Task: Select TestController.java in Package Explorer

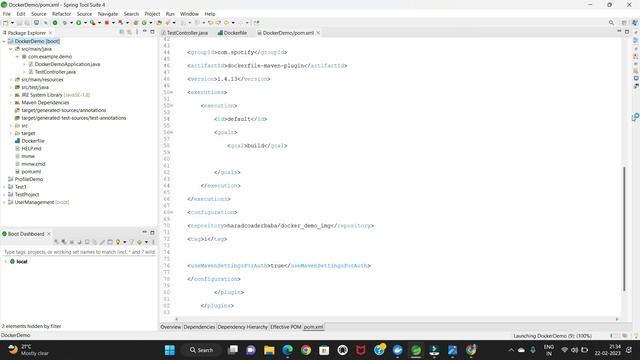Action: click(x=55, y=72)
